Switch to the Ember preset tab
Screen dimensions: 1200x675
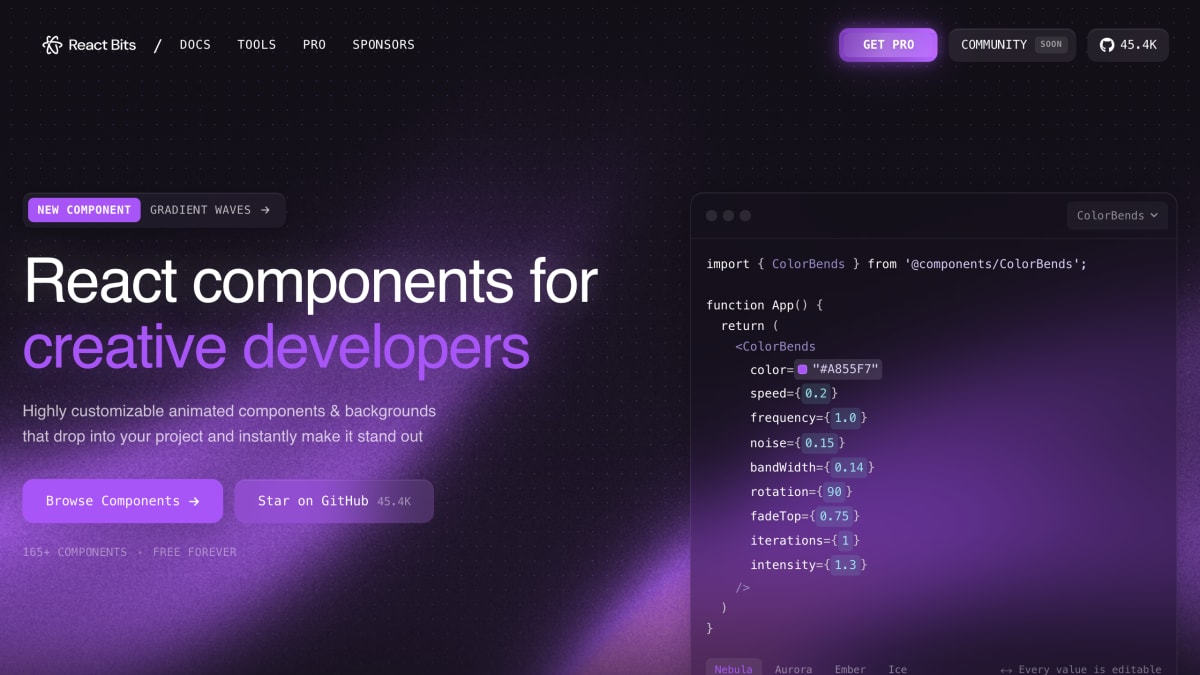point(850,668)
